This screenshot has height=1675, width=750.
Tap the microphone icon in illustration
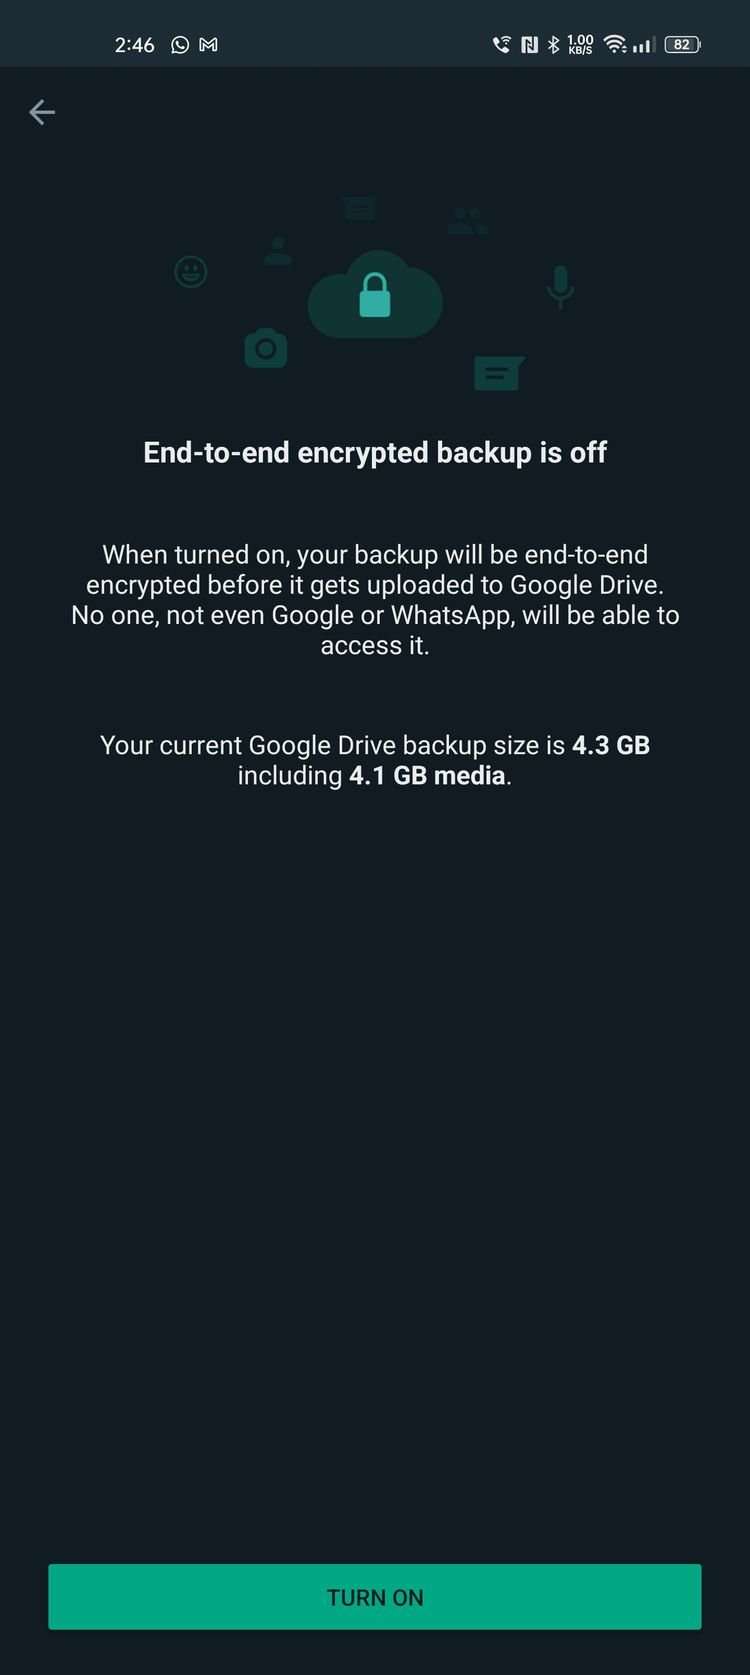point(560,287)
